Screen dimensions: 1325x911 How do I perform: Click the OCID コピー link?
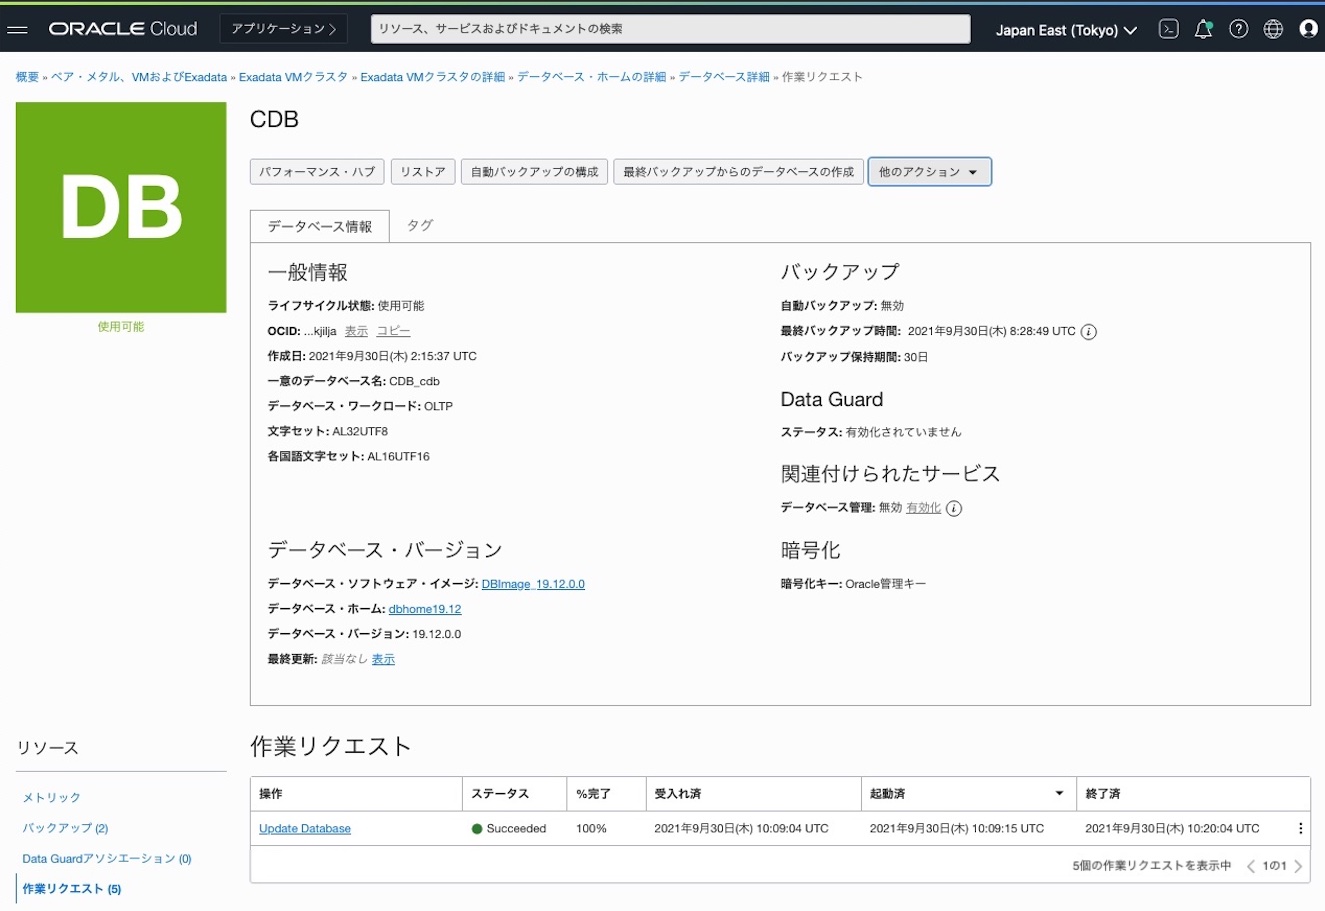tap(393, 331)
